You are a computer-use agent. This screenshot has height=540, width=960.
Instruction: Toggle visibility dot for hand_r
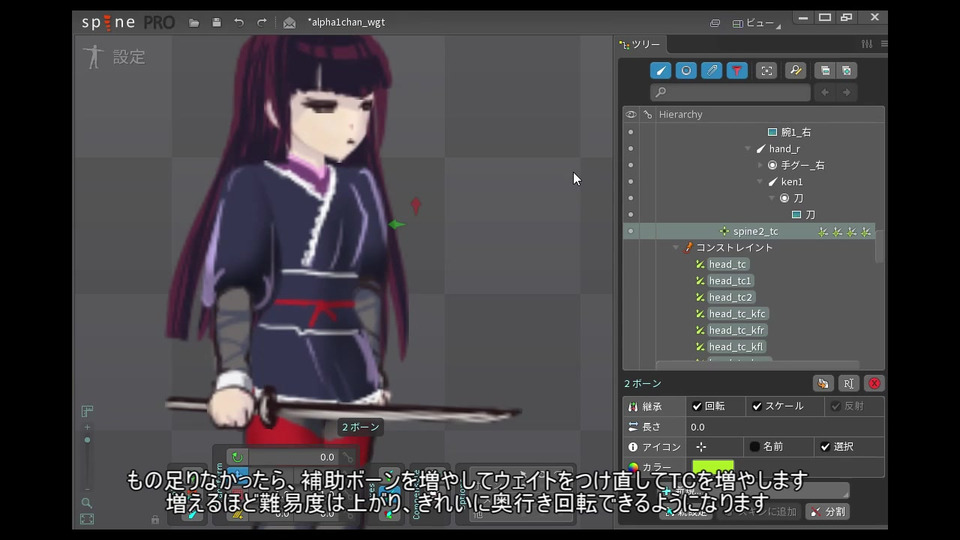[631, 149]
